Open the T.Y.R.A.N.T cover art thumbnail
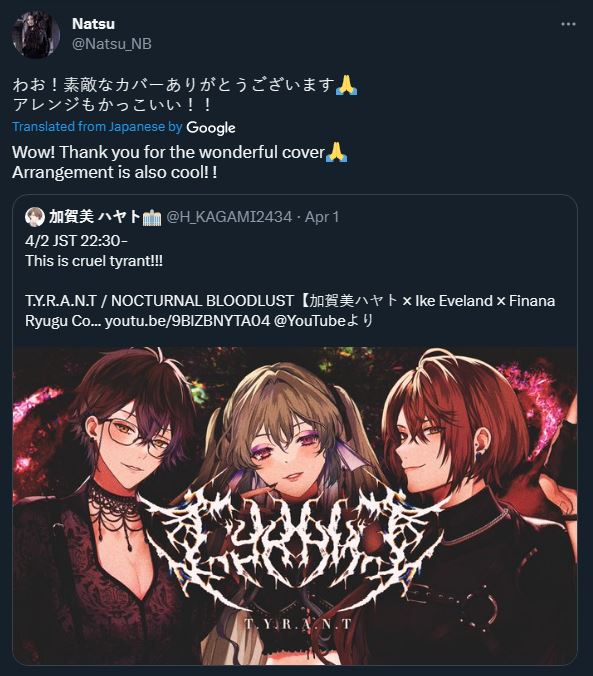 [295, 506]
